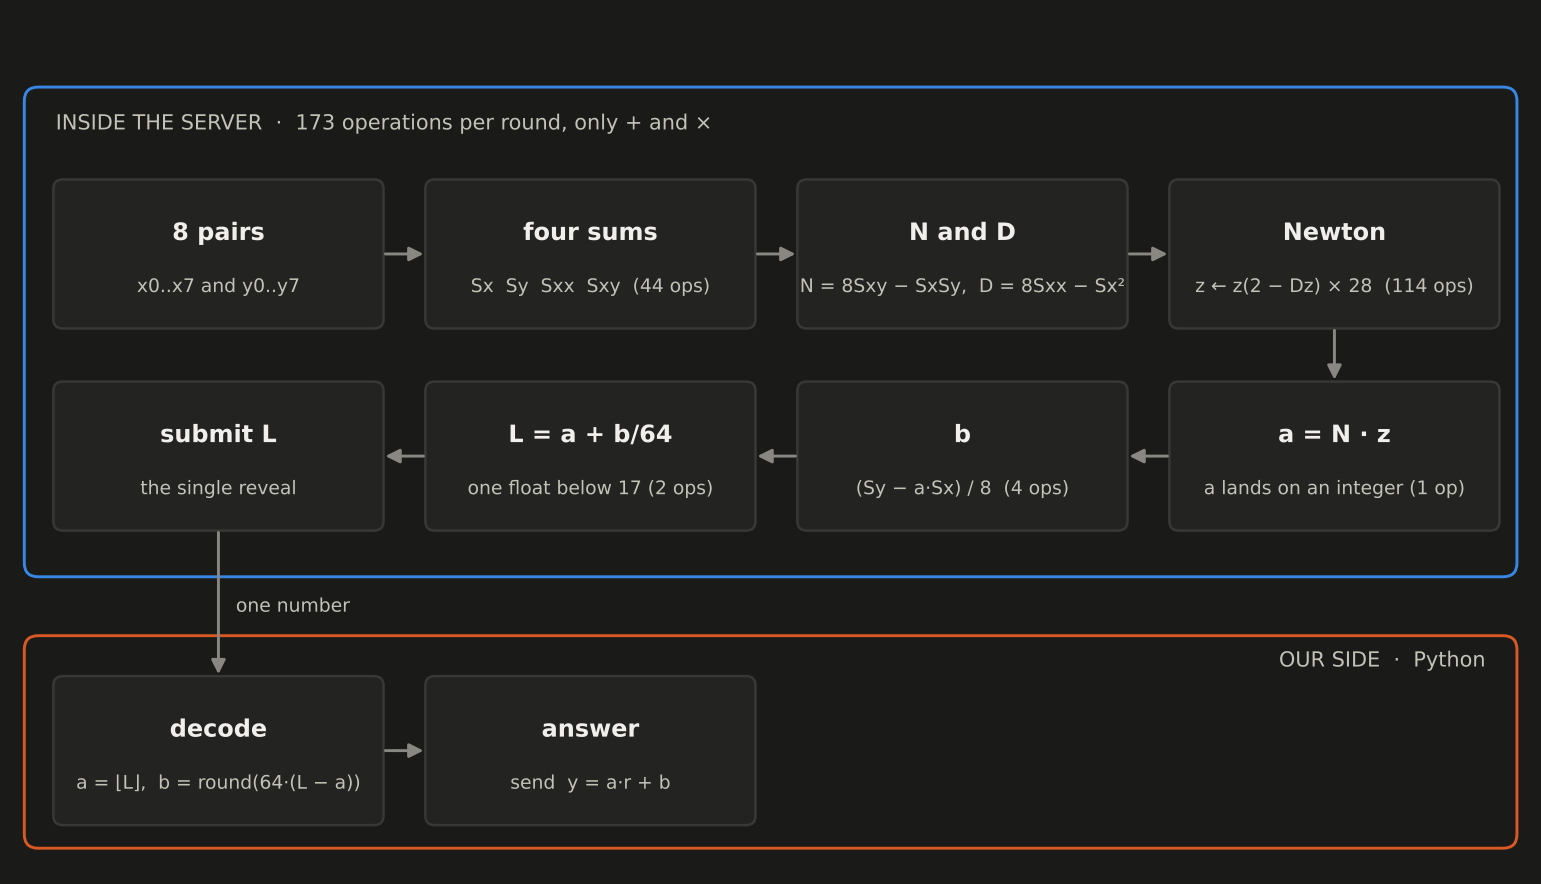Click the 'OUR SIDE · Python' label

click(x=1382, y=660)
